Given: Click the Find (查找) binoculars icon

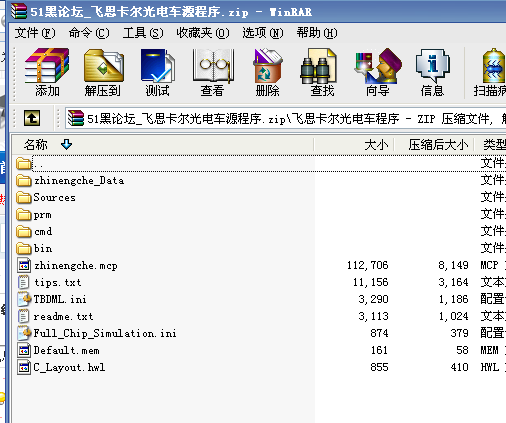Looking at the screenshot, I should coord(319,65).
